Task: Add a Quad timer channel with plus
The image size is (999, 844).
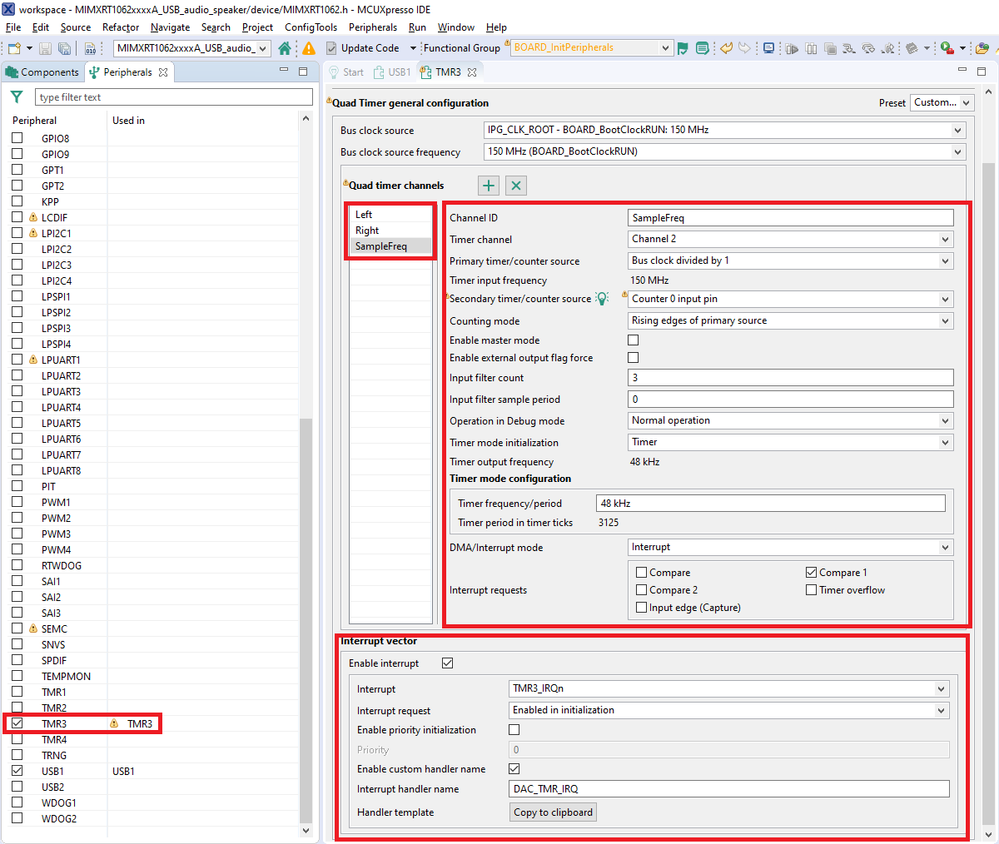Action: click(489, 185)
